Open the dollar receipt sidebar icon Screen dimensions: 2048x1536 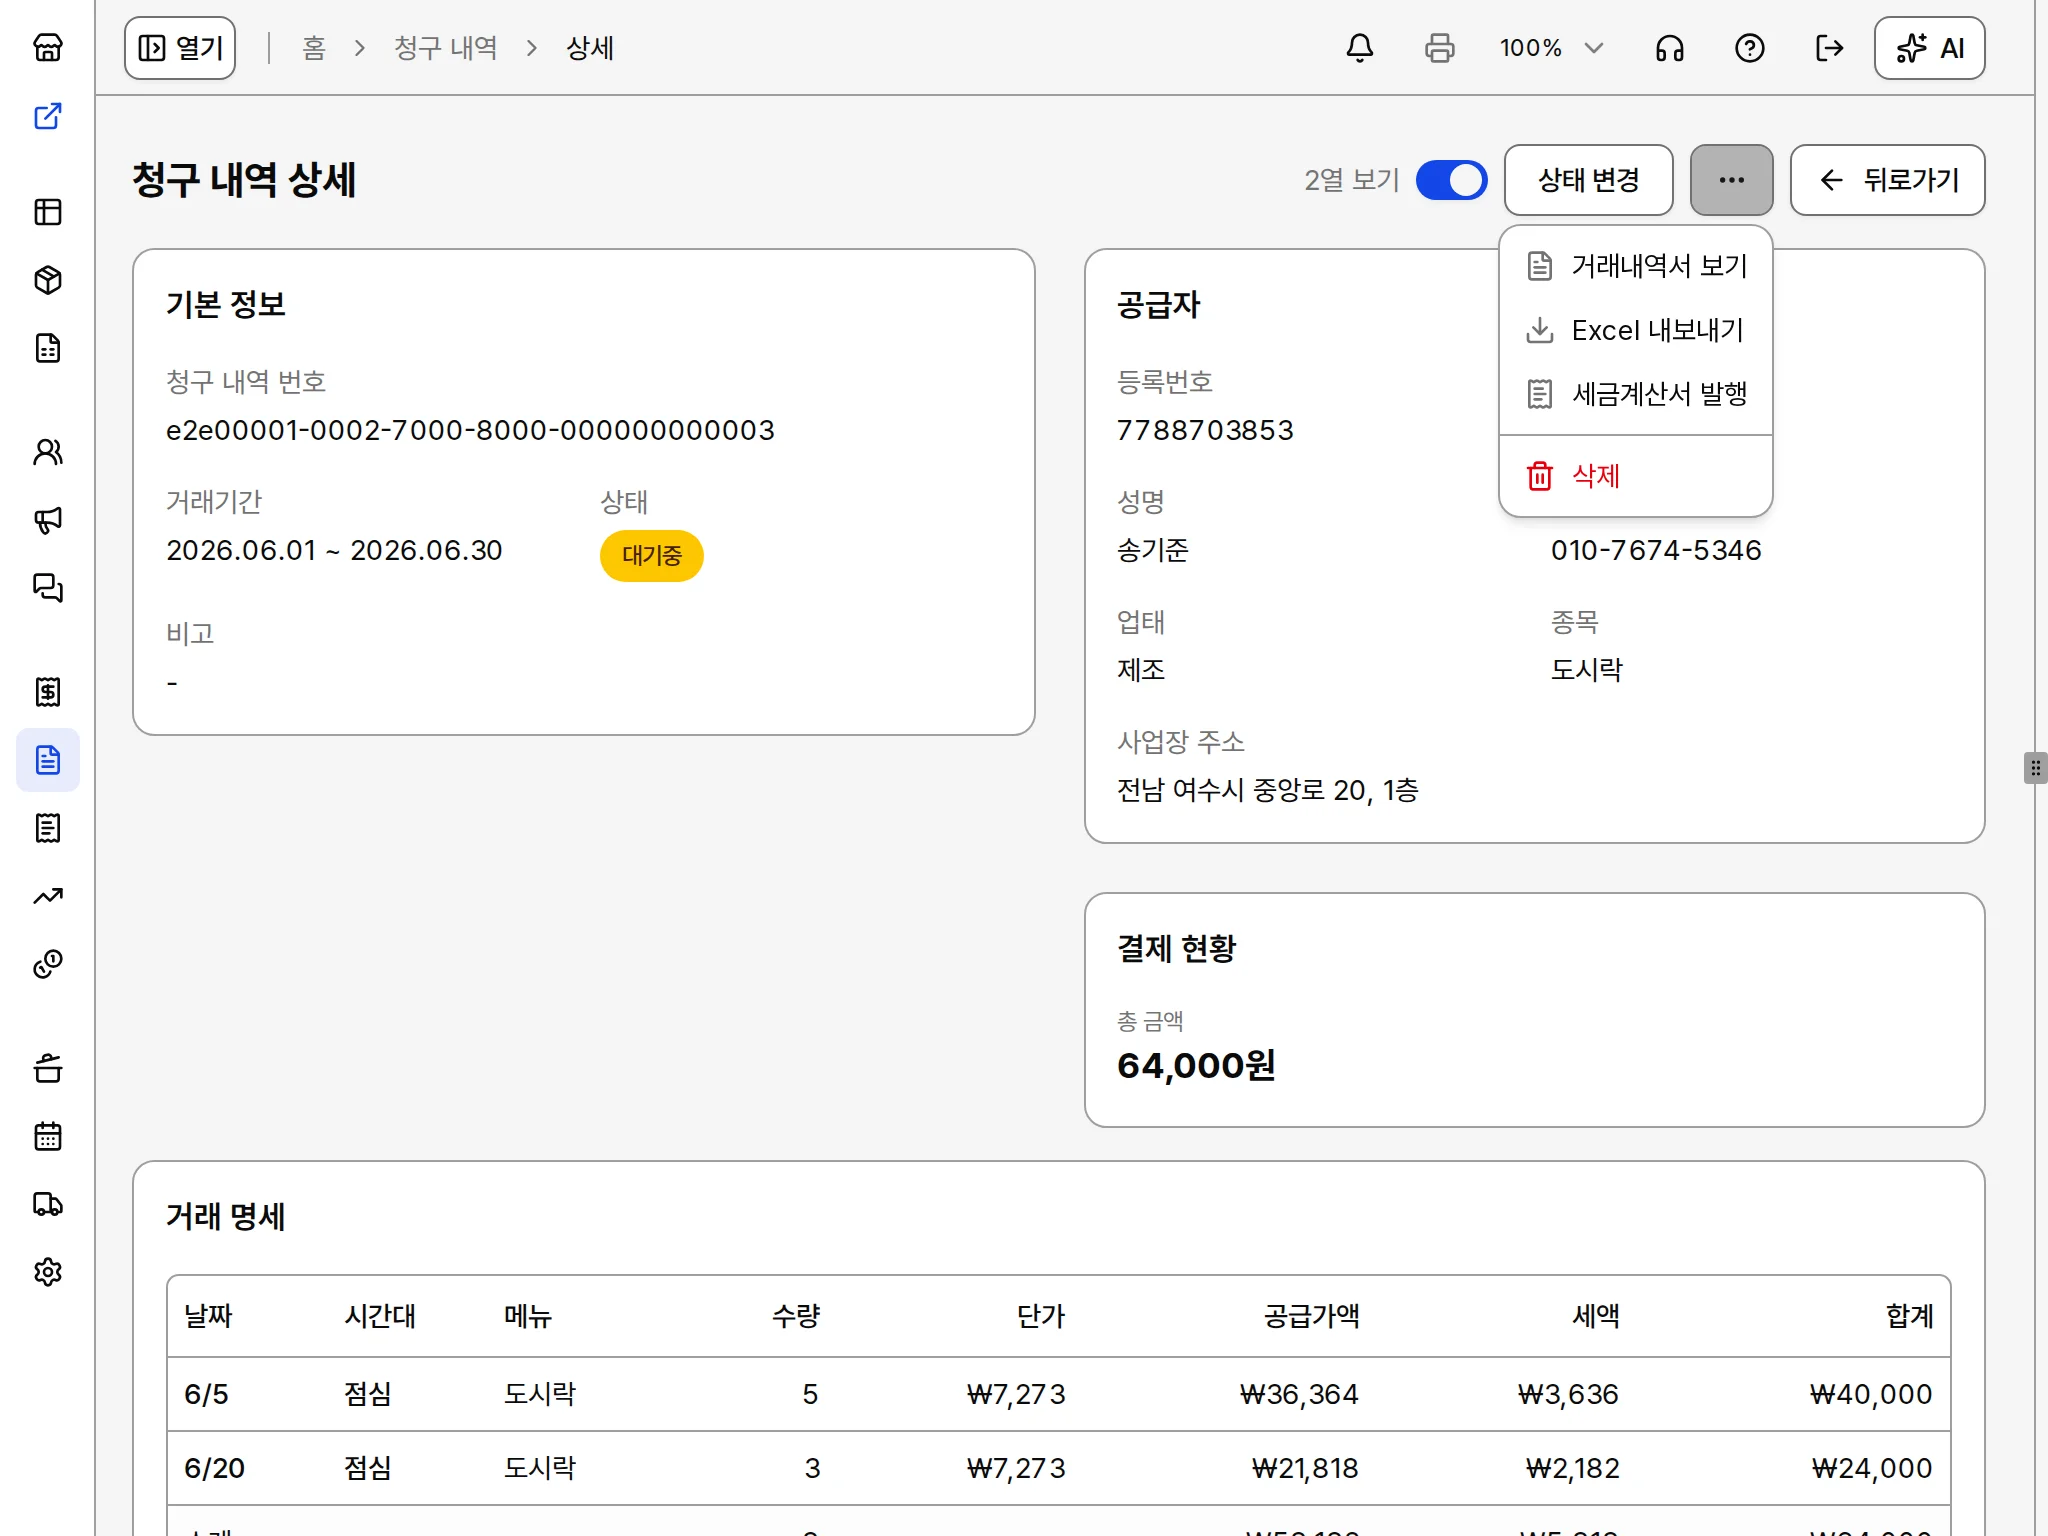pyautogui.click(x=48, y=692)
